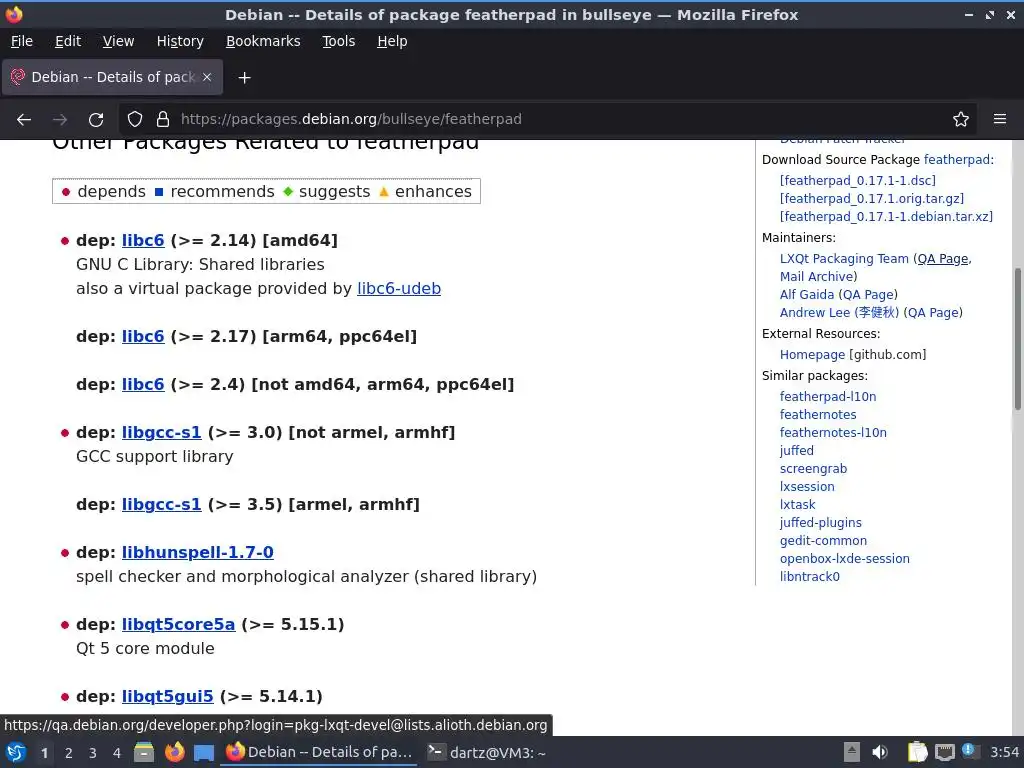Viewport: 1024px width, 768px height.
Task: Open gedit-common similar package
Action: (x=823, y=541)
